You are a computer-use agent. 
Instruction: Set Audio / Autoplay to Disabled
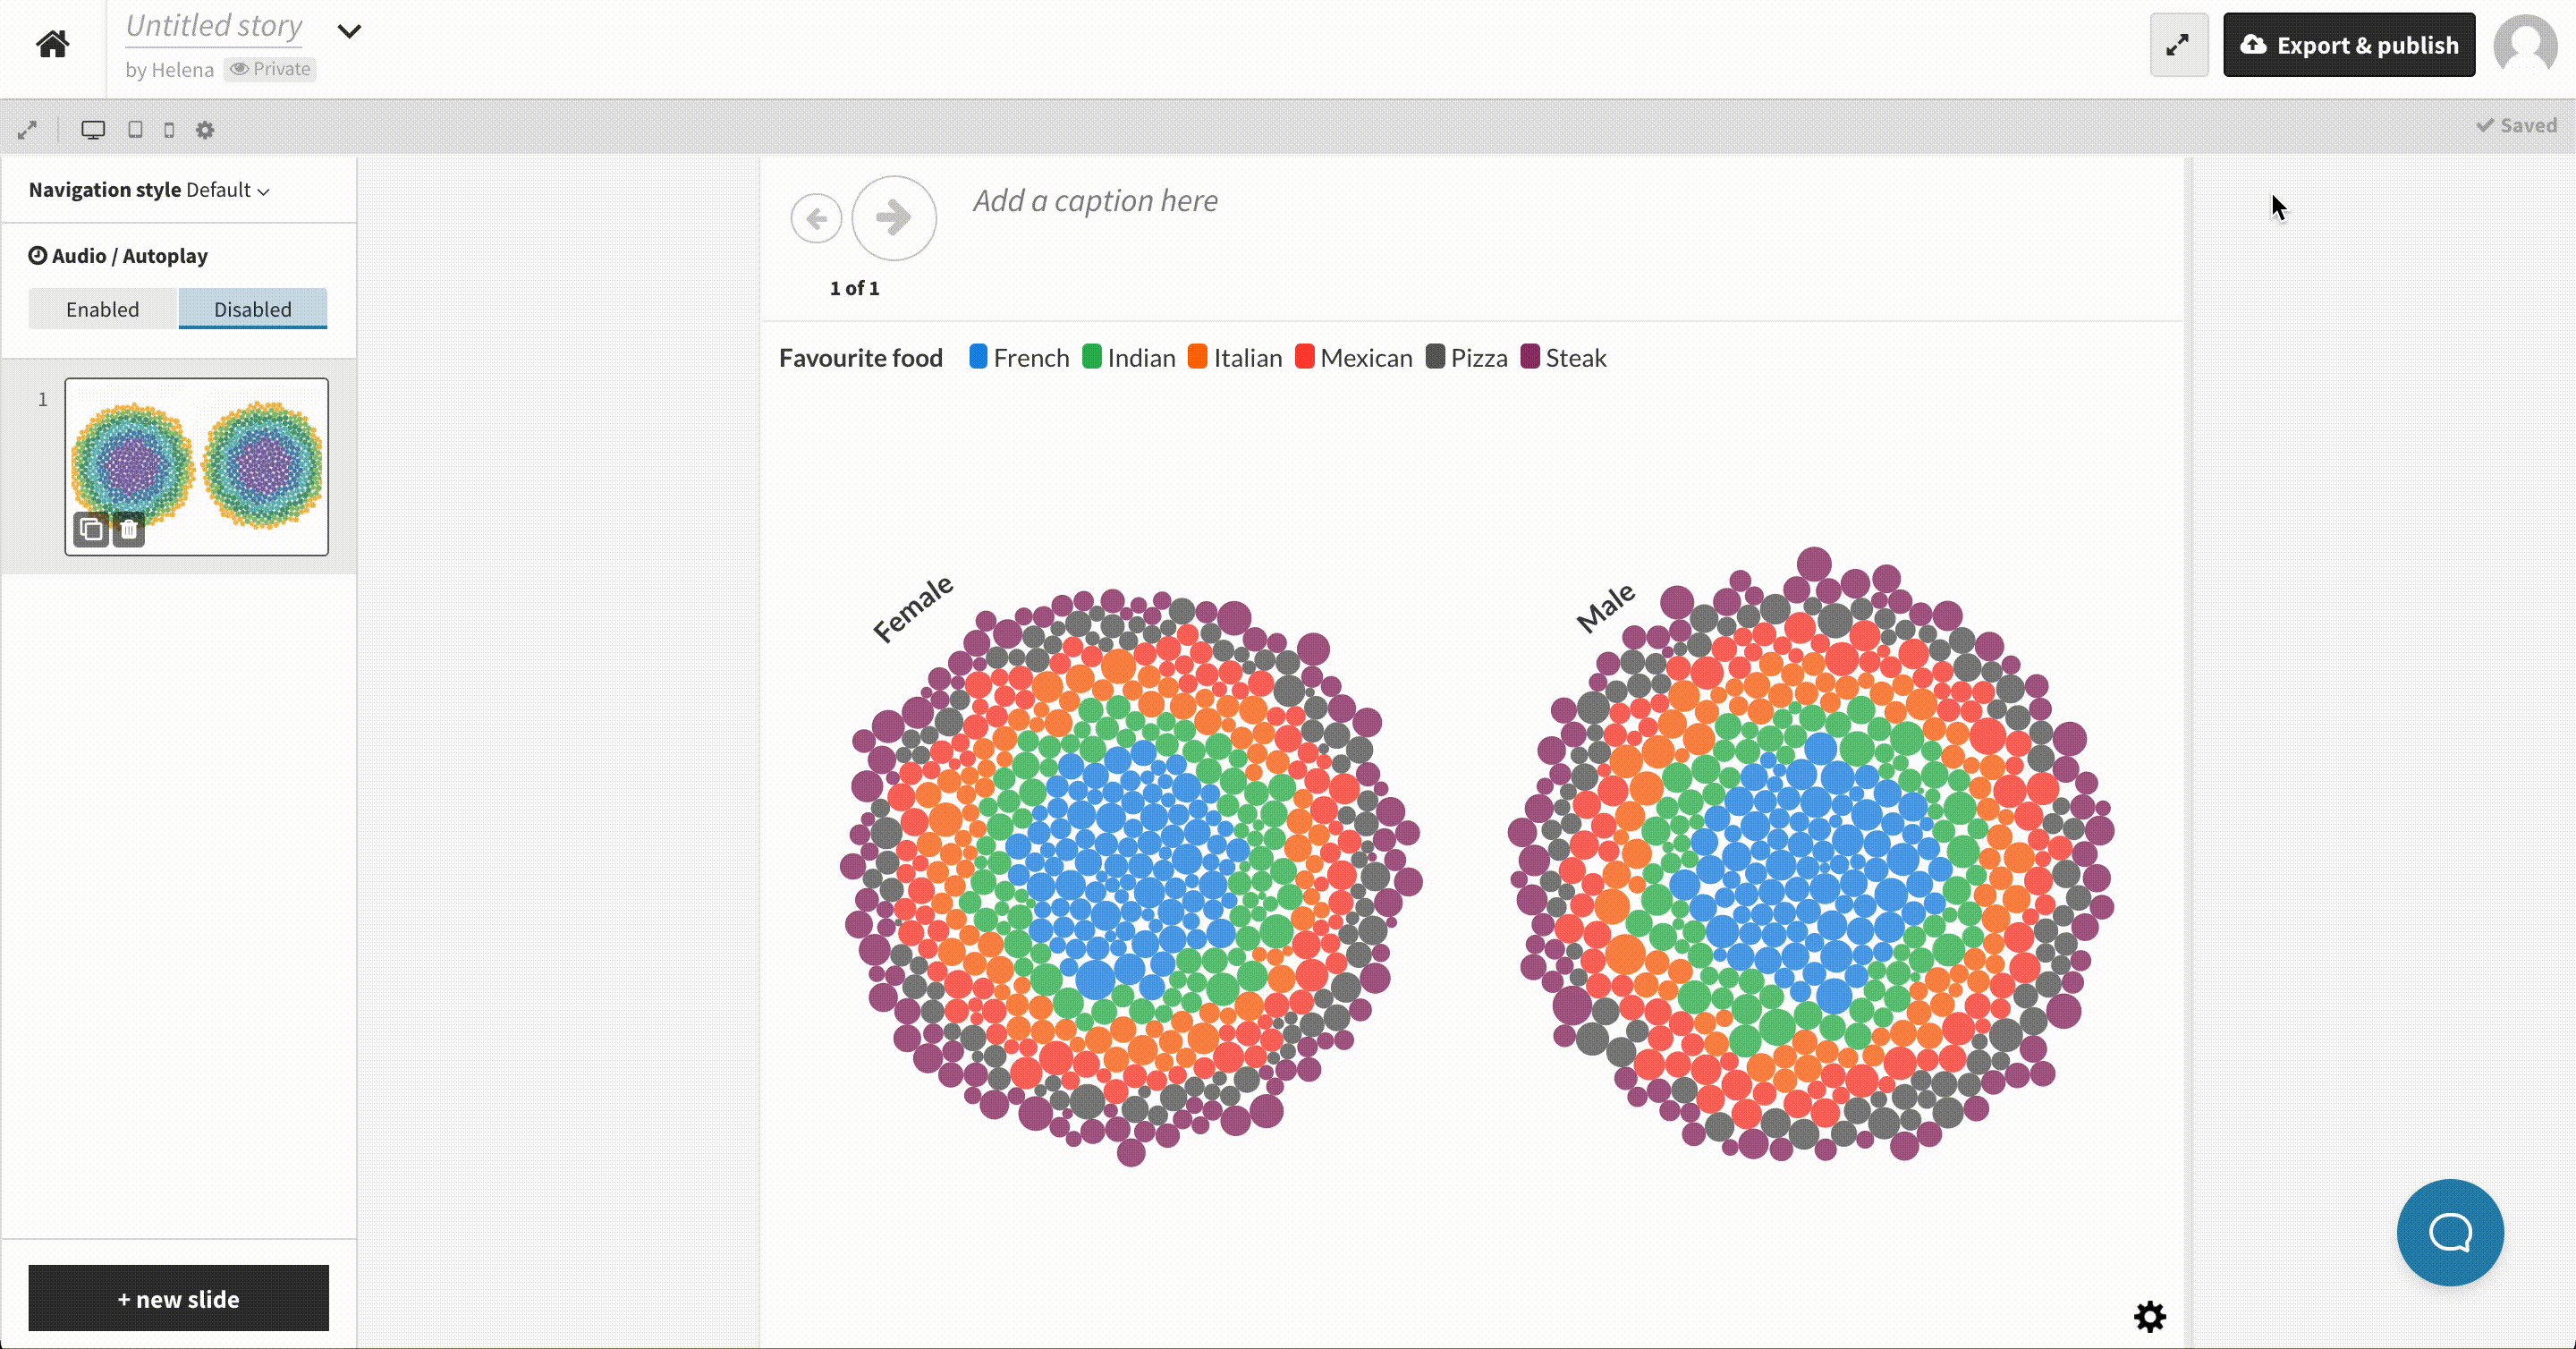(x=252, y=309)
